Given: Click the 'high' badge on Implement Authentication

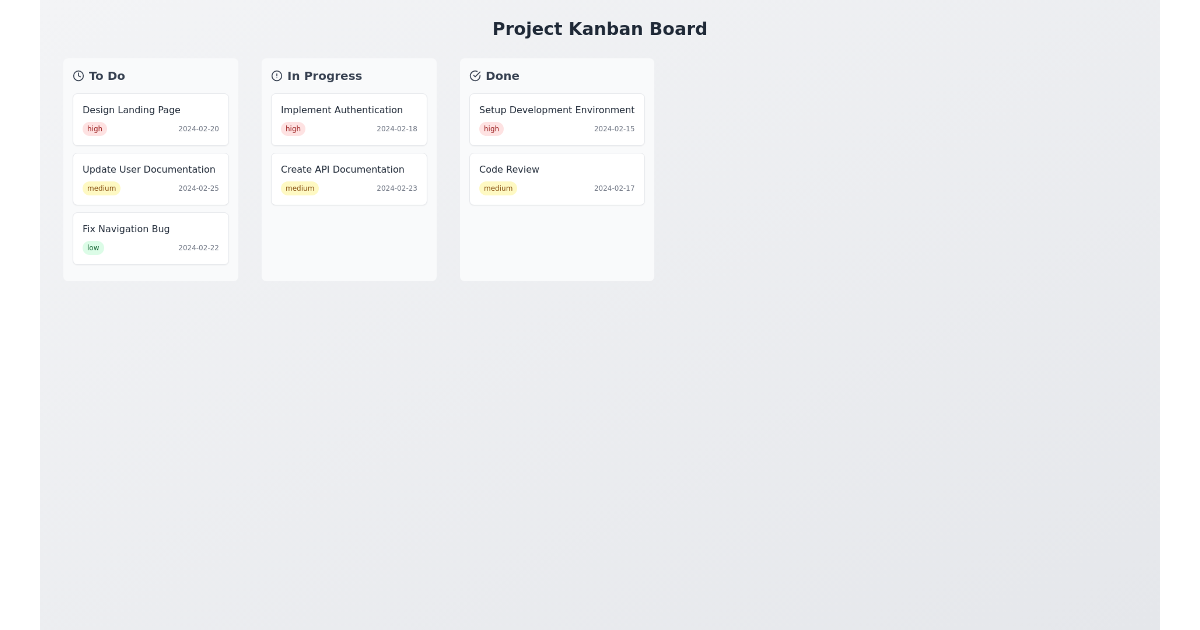Looking at the screenshot, I should [292, 128].
